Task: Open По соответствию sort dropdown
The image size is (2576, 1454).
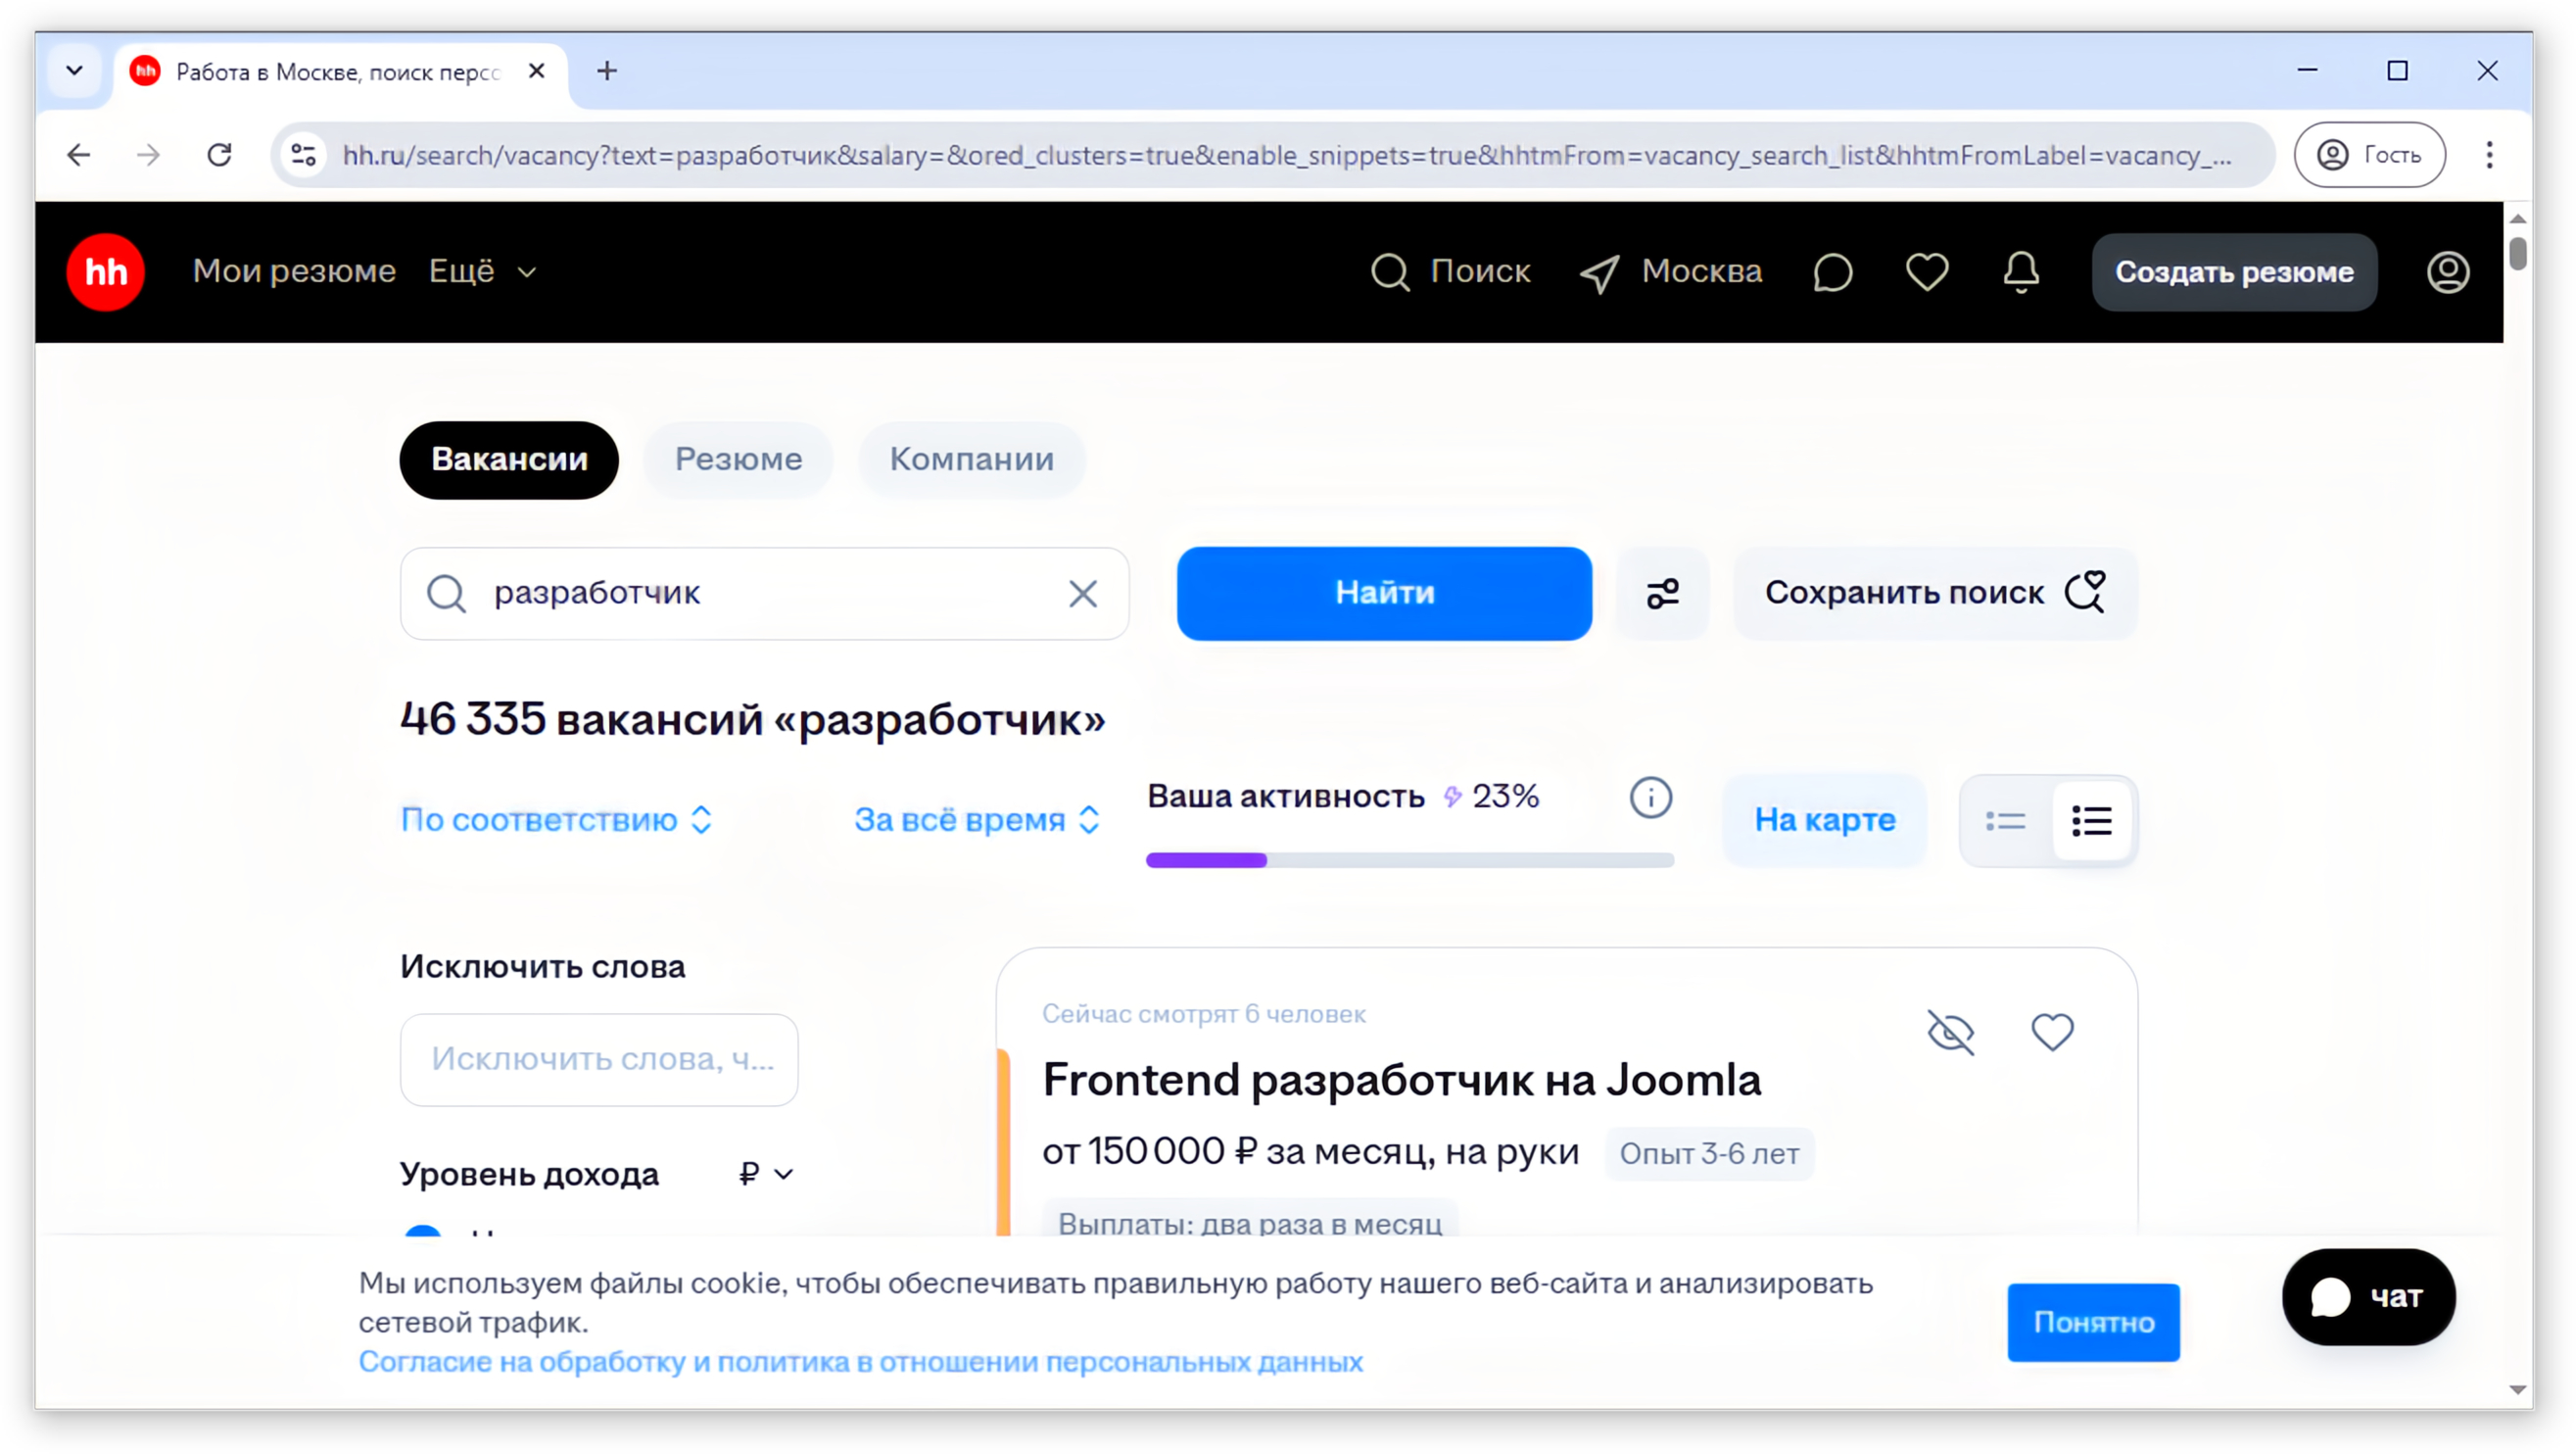Action: 557,820
